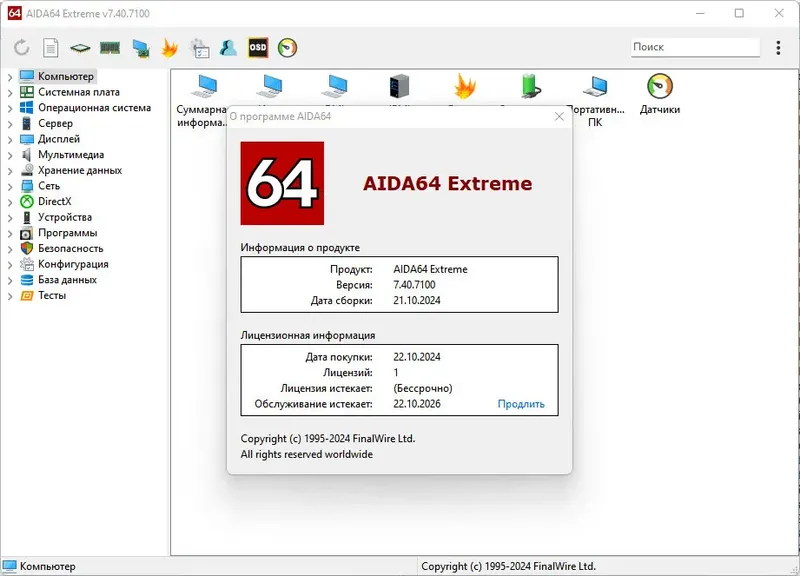The width and height of the screenshot is (800, 576).
Task: Click the CPU chip toolbar icon
Action: click(80, 48)
